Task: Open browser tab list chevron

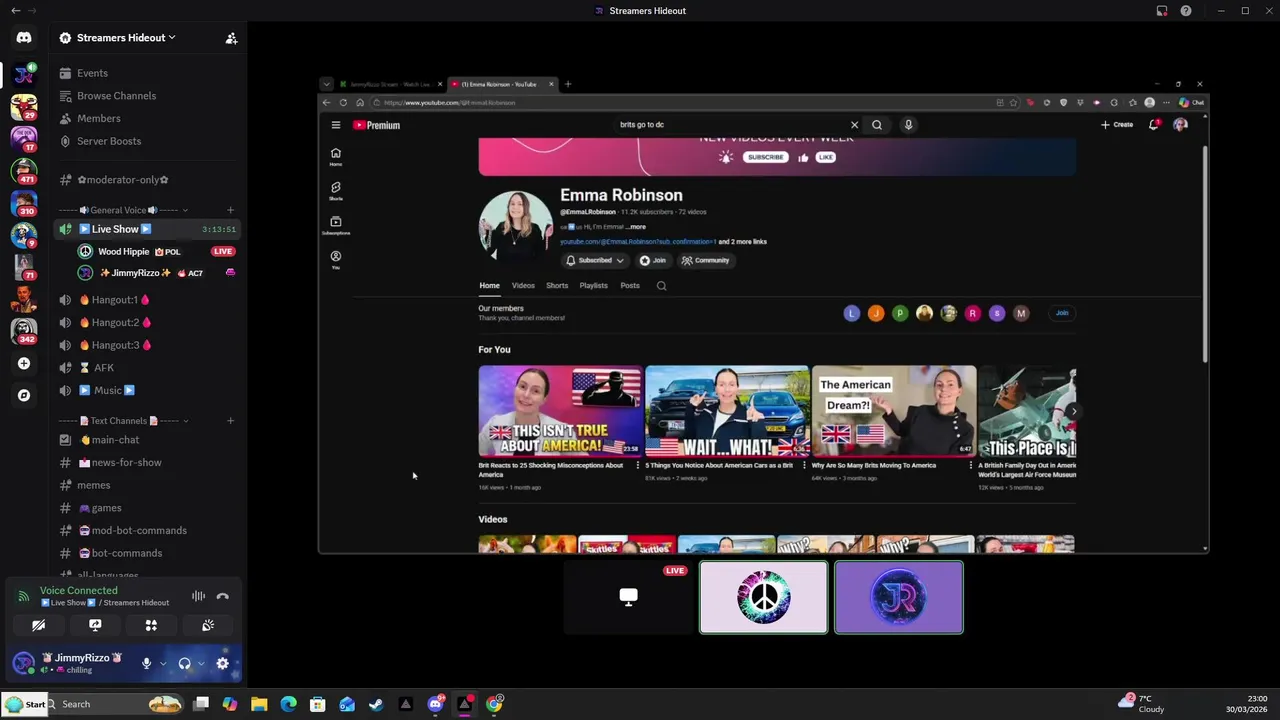Action: point(326,84)
